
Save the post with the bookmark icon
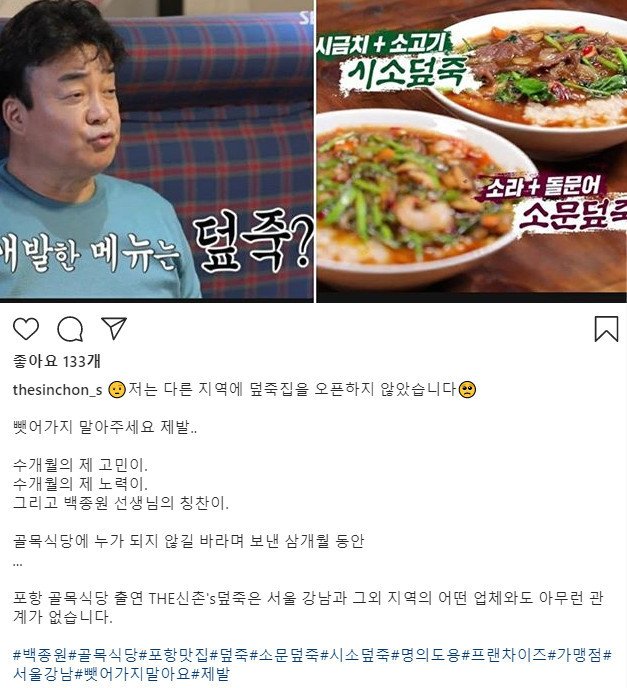click(606, 329)
